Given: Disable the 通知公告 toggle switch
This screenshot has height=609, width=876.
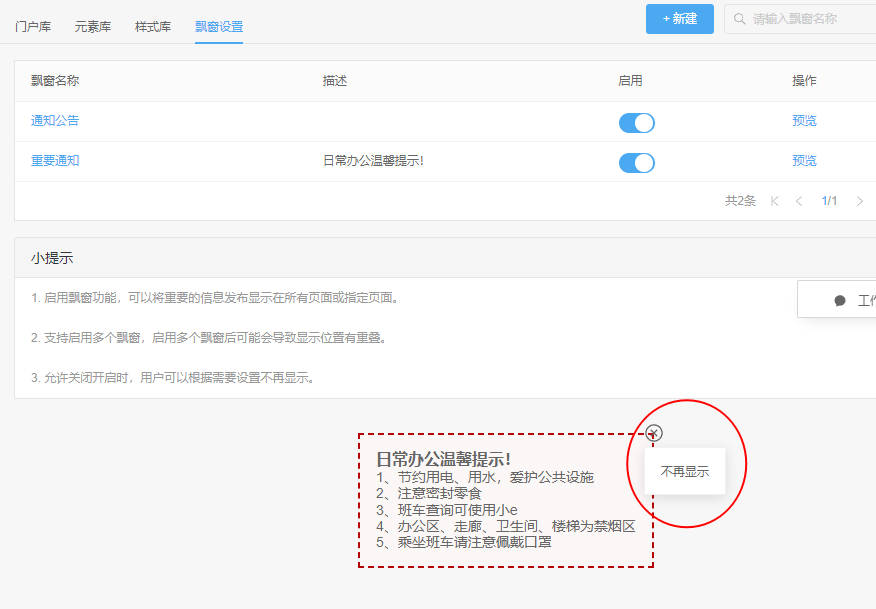Looking at the screenshot, I should (636, 122).
